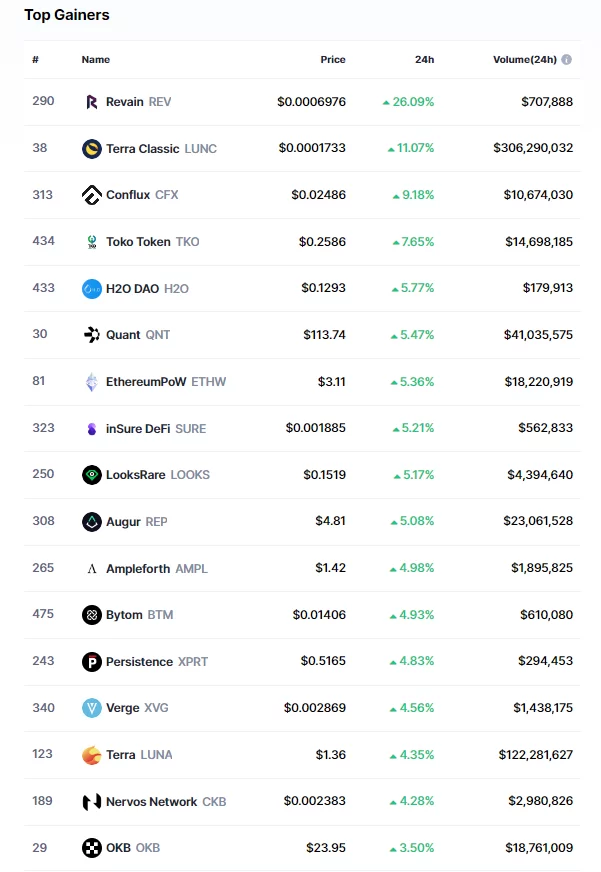The width and height of the screenshot is (601, 872).
Task: Click the EthereumPoW logo icon
Action: pos(92,382)
